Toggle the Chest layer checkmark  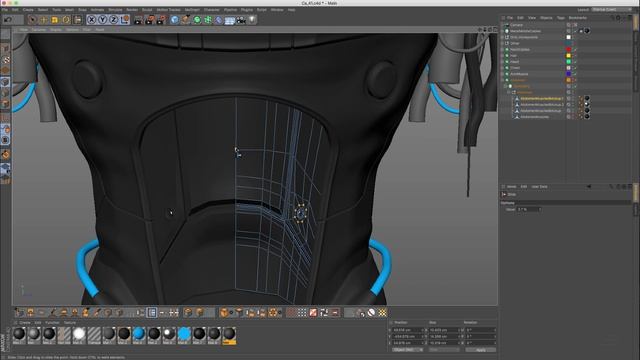click(x=576, y=68)
